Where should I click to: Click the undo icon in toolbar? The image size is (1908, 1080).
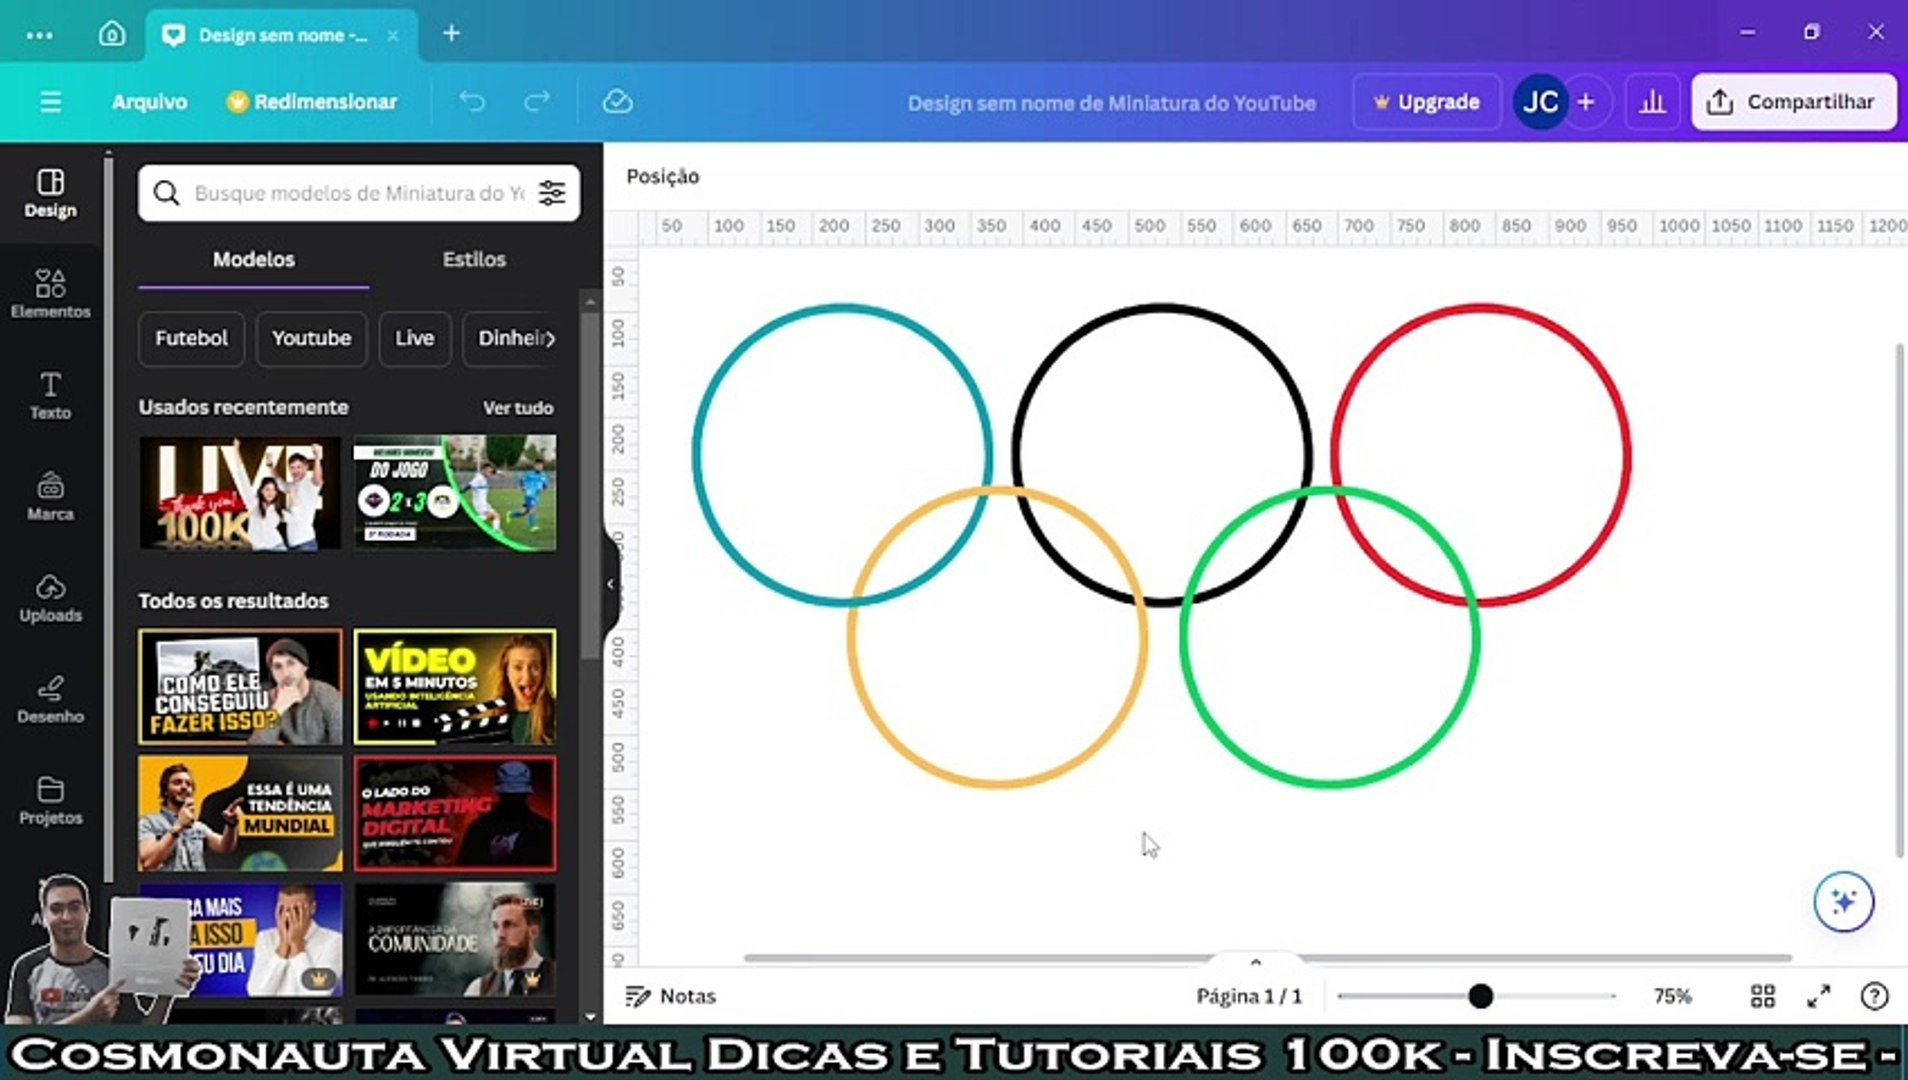click(472, 101)
